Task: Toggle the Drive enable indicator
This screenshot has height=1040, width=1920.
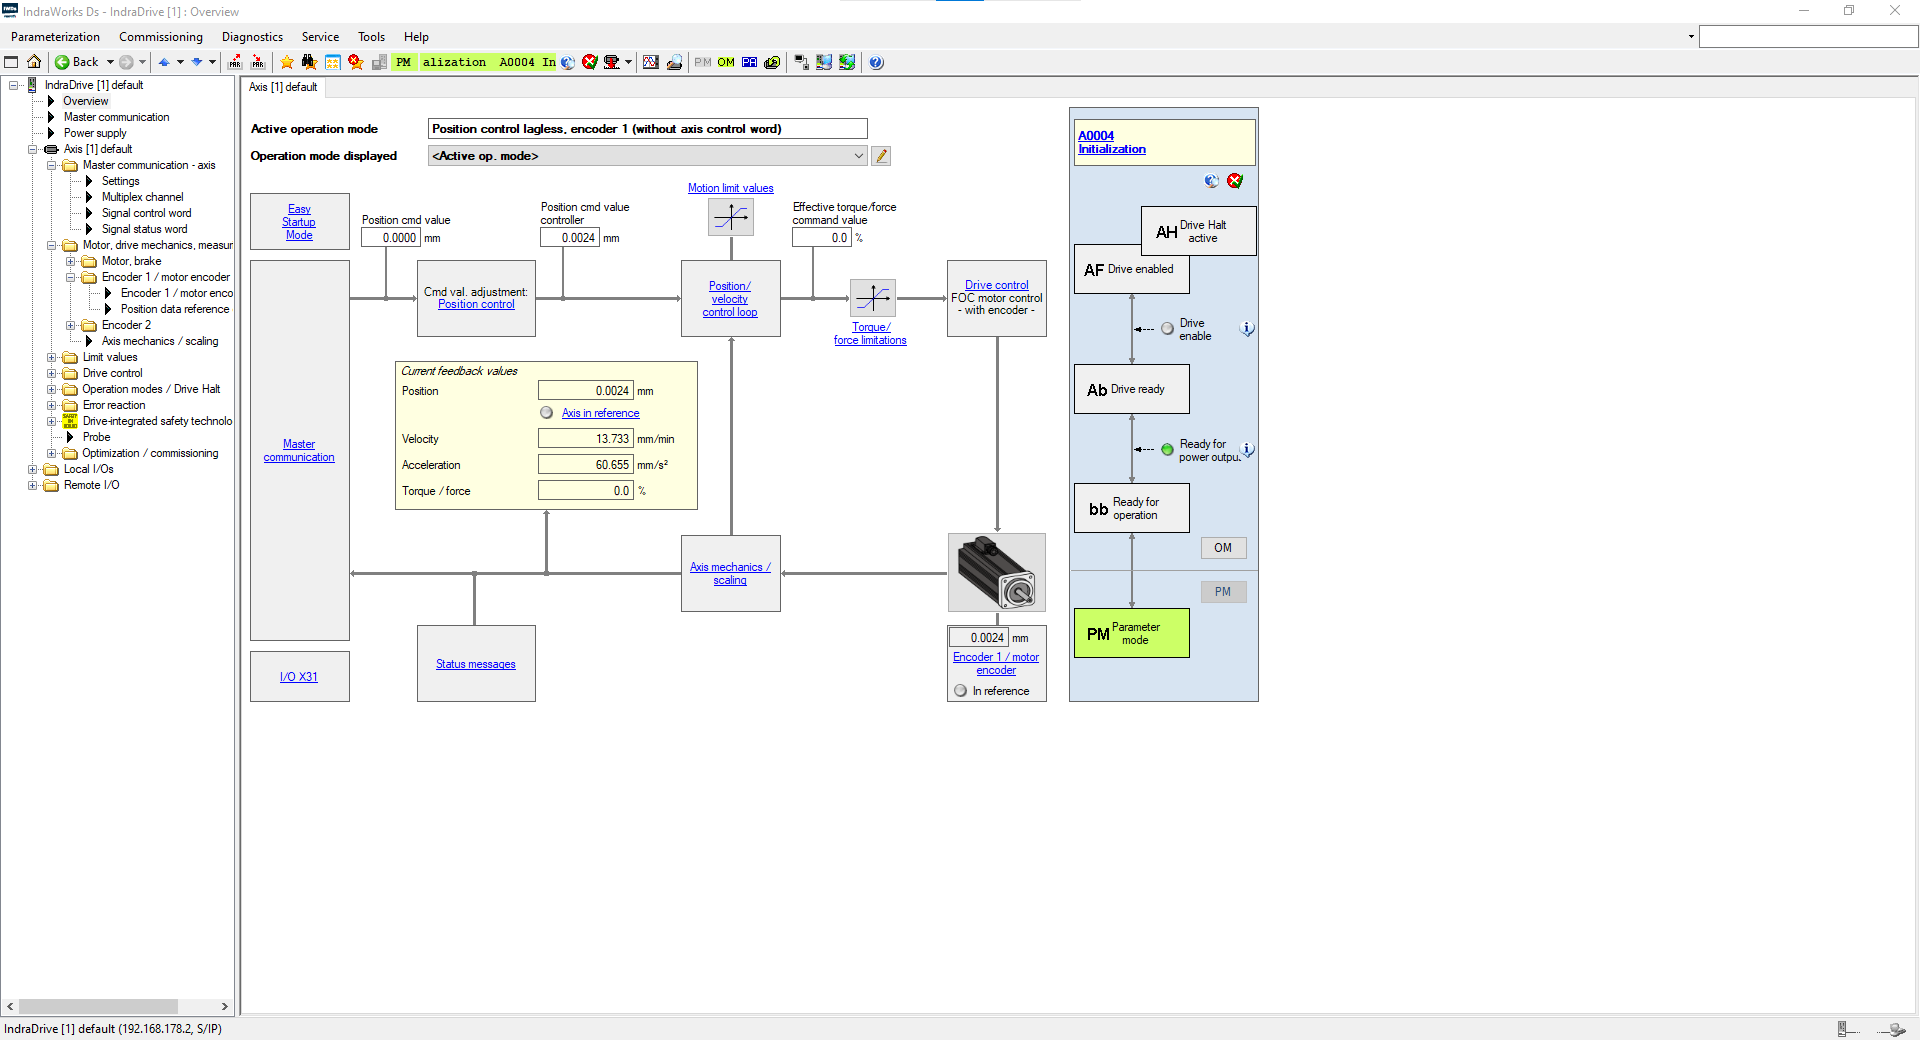Action: (x=1167, y=329)
